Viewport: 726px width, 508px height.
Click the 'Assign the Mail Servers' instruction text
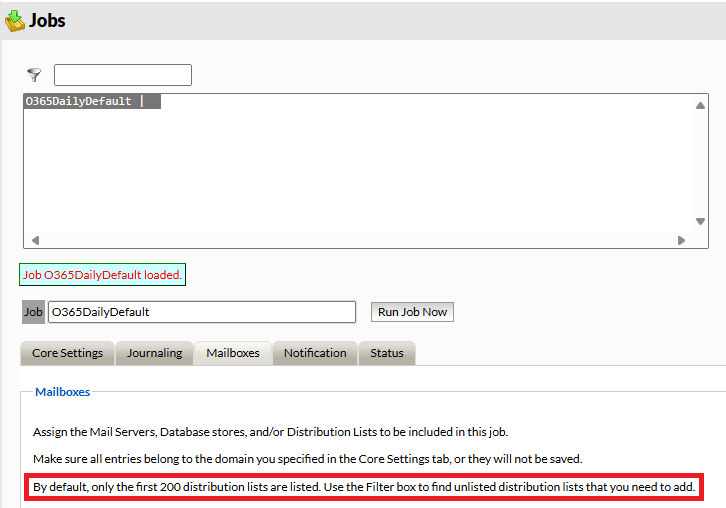[x=270, y=432]
